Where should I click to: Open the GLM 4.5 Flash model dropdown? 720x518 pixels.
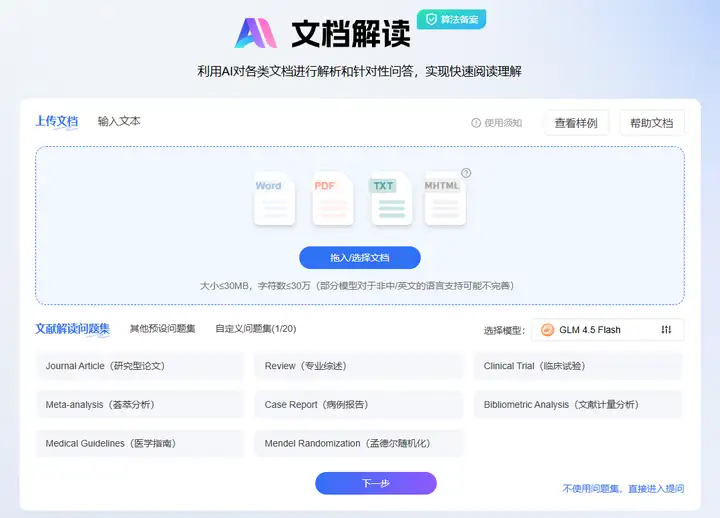point(608,330)
